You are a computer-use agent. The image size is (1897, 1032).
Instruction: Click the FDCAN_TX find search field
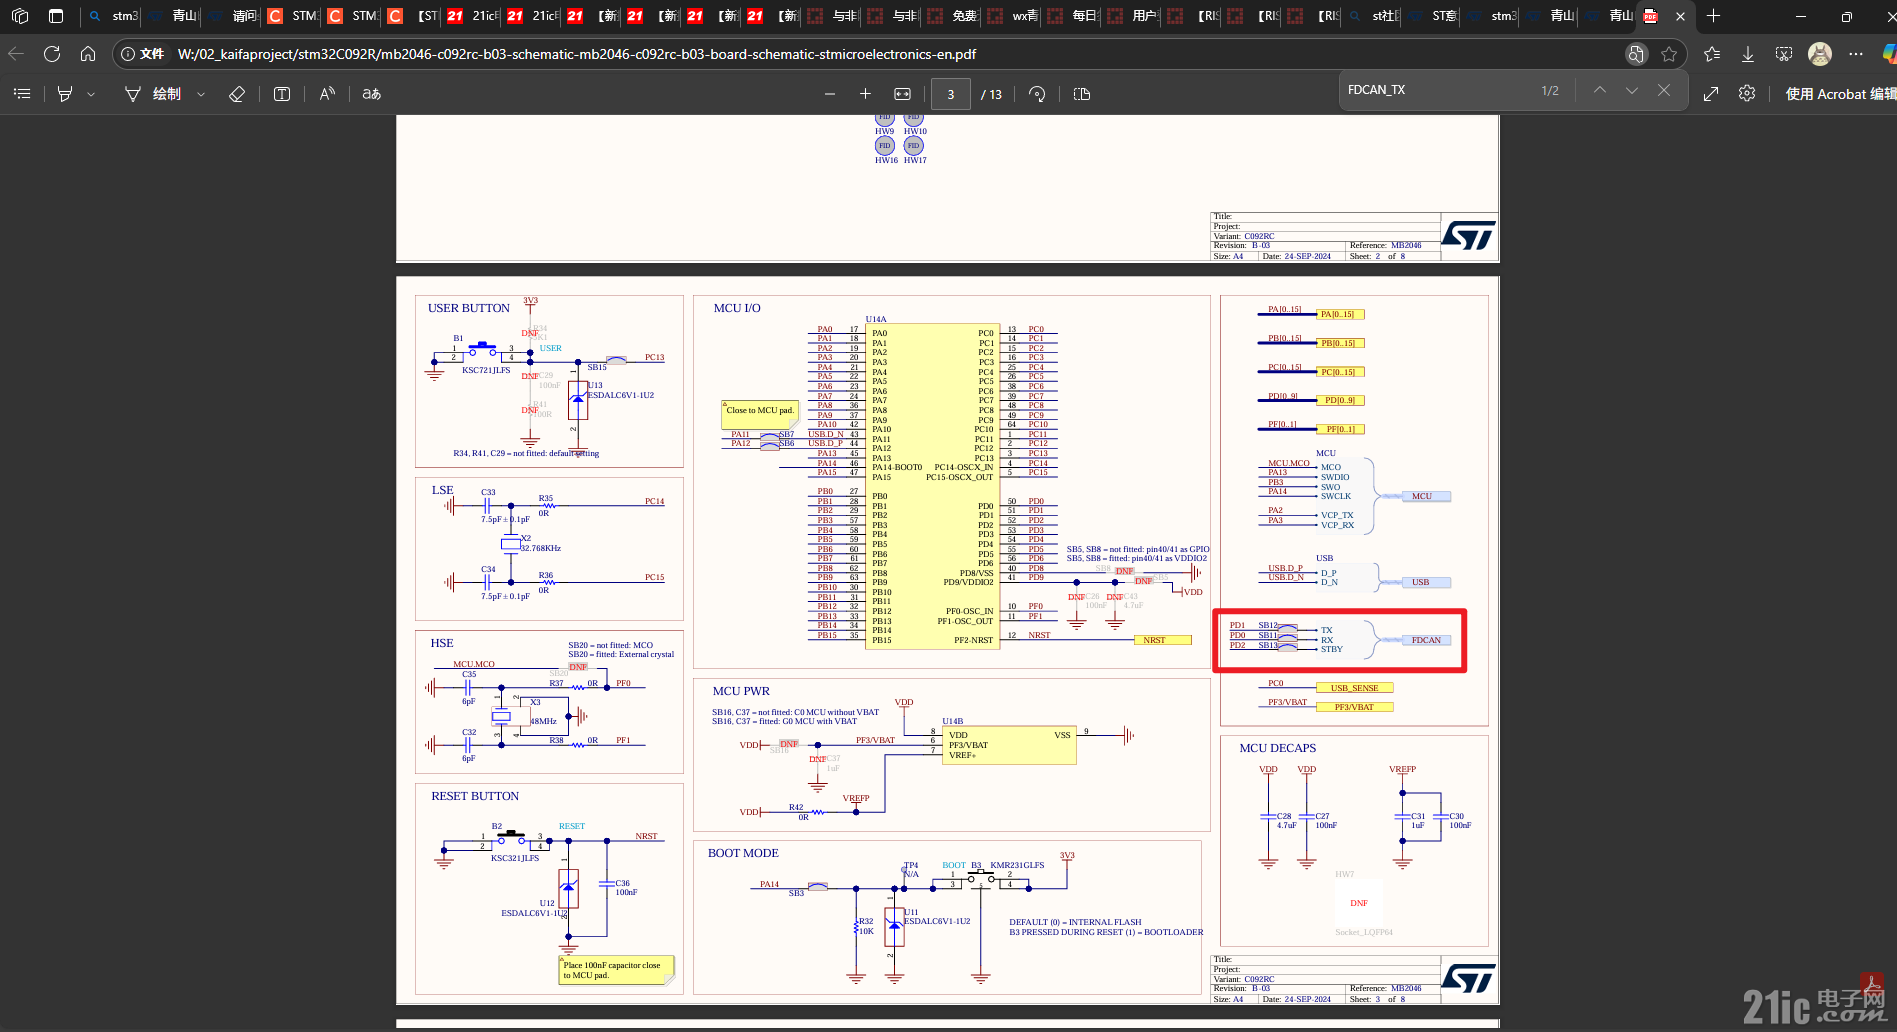pos(1435,90)
